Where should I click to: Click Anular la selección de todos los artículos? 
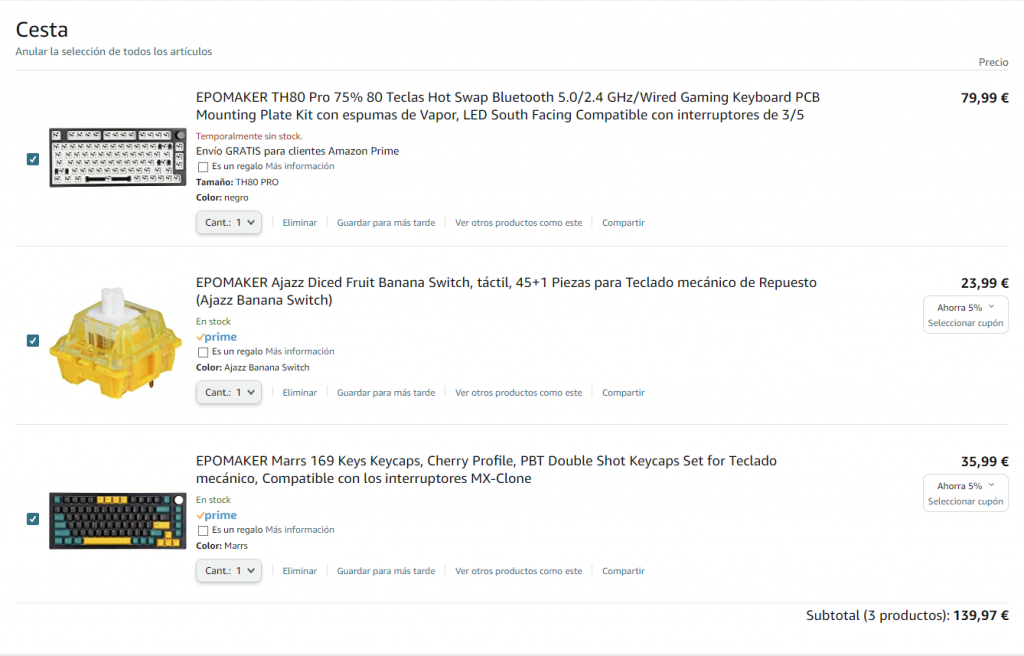pos(114,51)
